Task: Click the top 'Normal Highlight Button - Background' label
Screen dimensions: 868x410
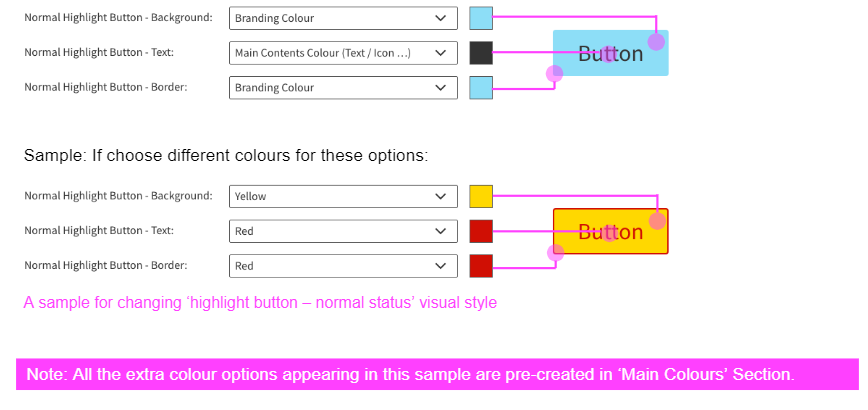Action: (x=118, y=18)
